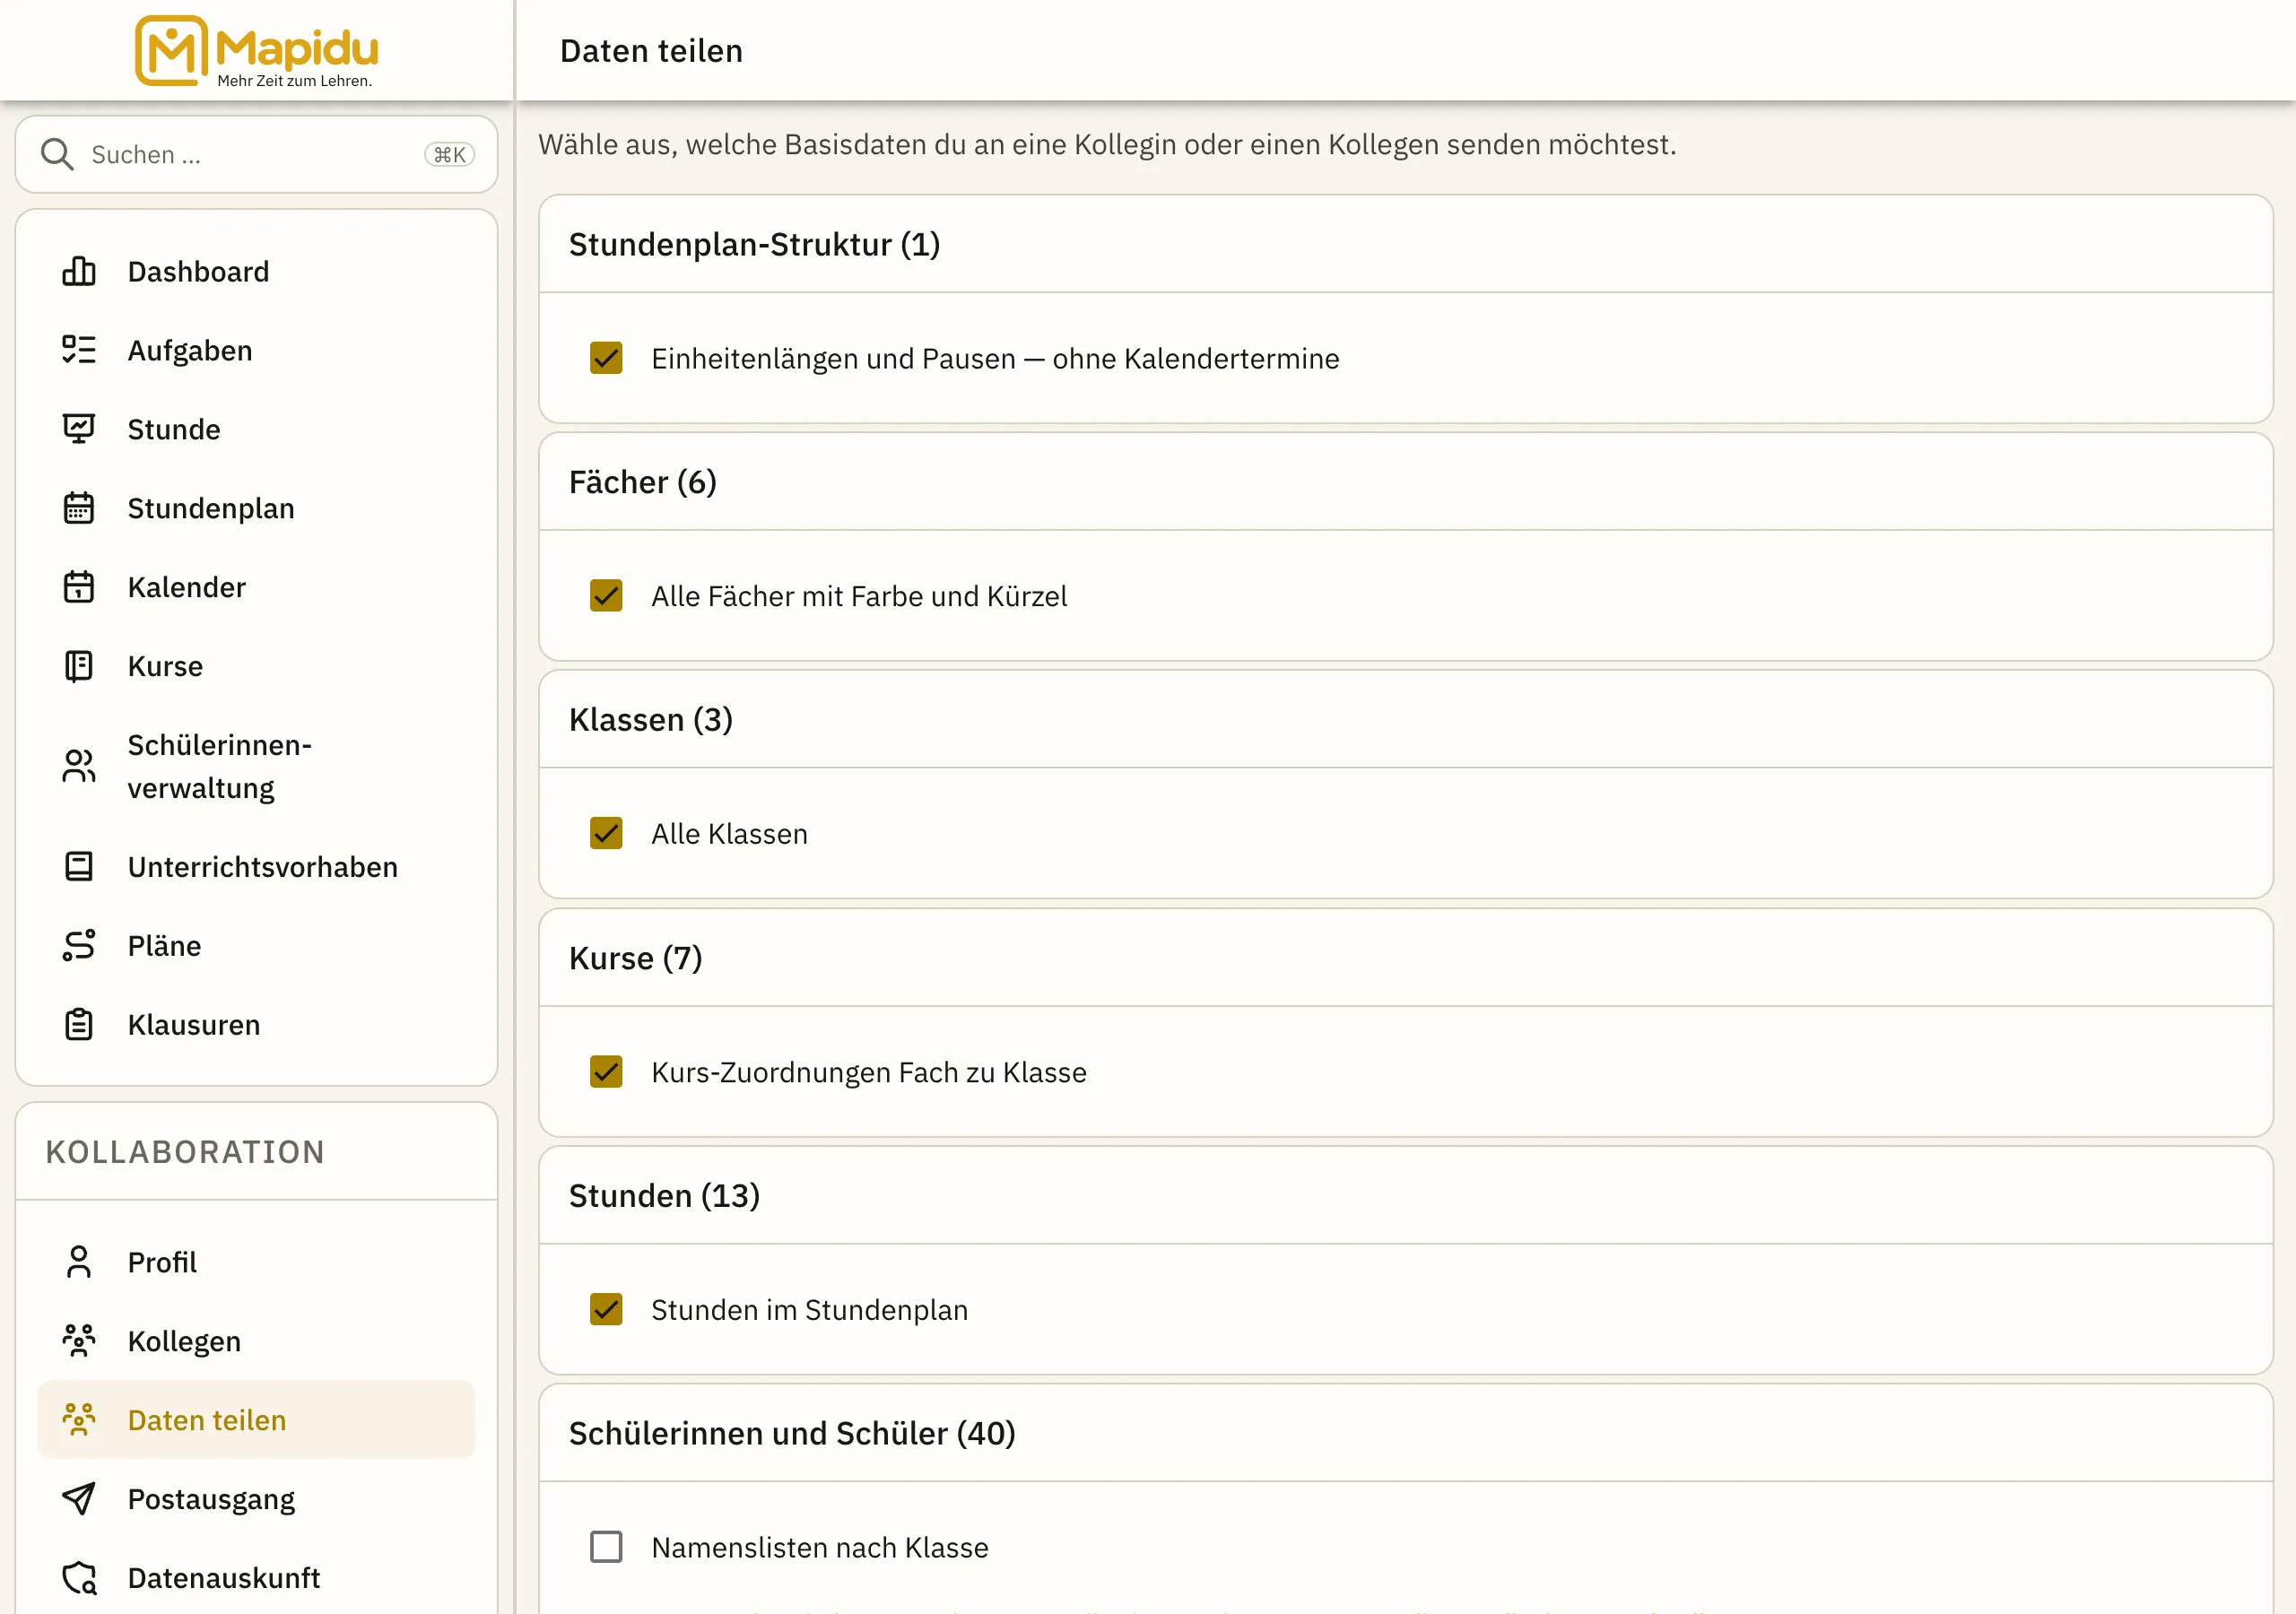The width and height of the screenshot is (2296, 1614).
Task: Click the Postausgang paper plane icon
Action: pos(79,1499)
